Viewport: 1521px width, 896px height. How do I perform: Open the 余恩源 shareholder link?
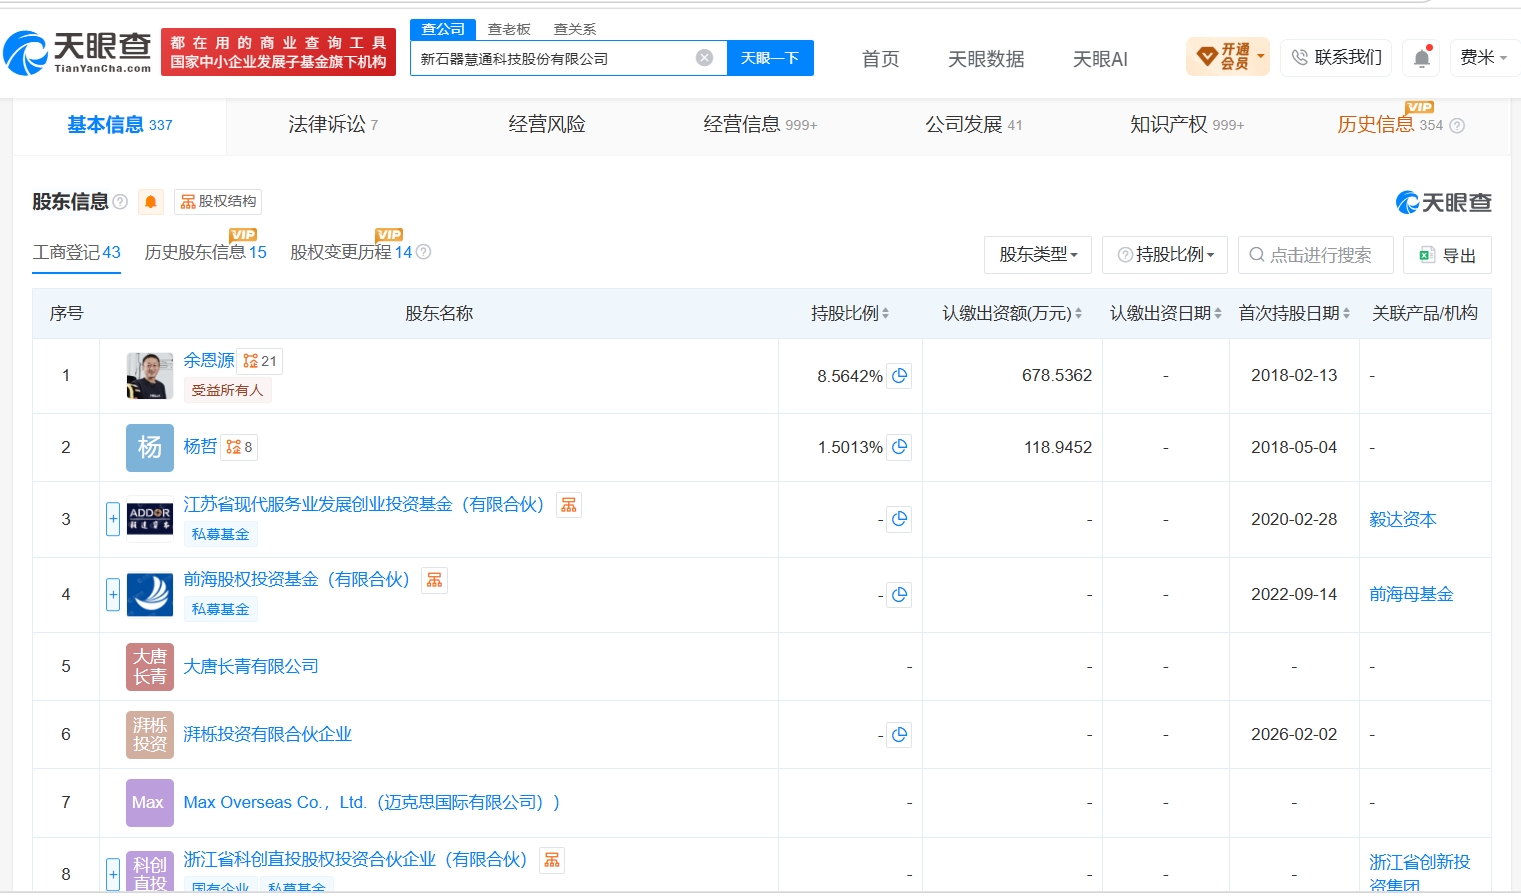click(x=209, y=360)
